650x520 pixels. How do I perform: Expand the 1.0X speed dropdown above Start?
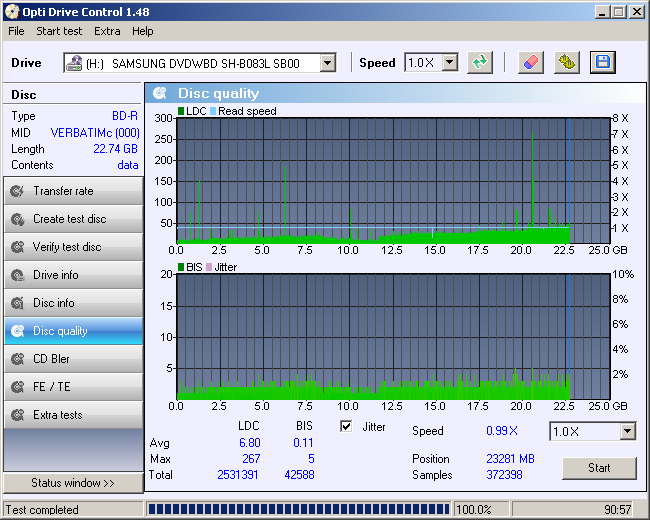(627, 431)
